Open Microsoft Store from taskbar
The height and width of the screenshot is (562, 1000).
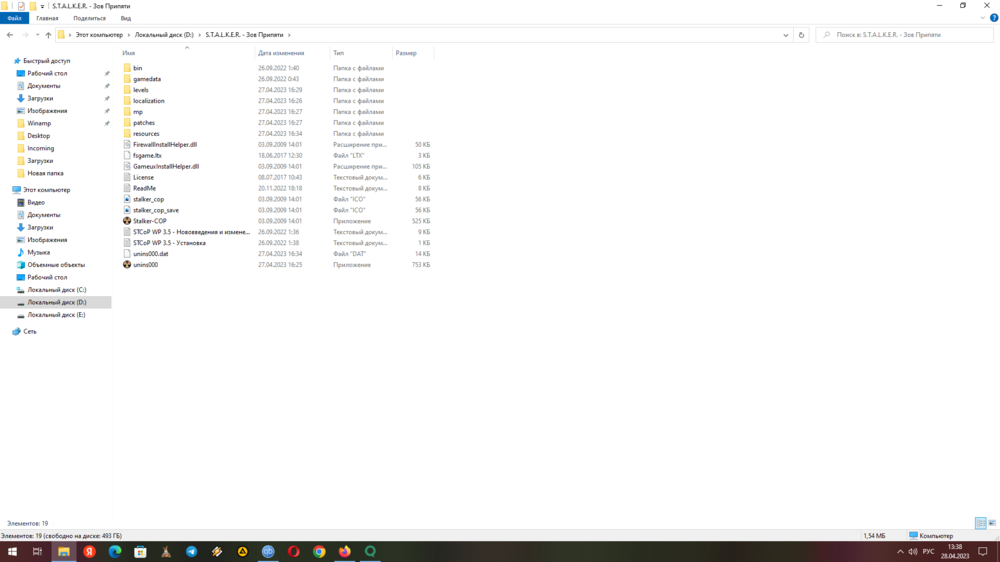[140, 552]
